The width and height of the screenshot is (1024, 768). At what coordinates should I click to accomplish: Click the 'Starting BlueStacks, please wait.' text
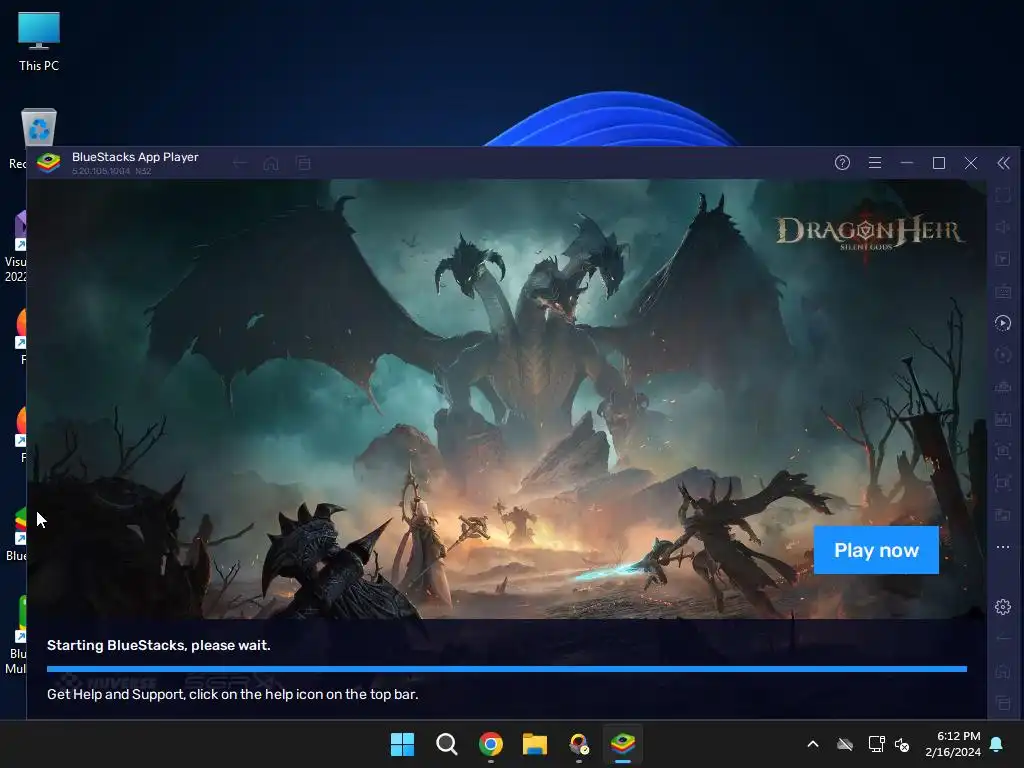(x=159, y=645)
